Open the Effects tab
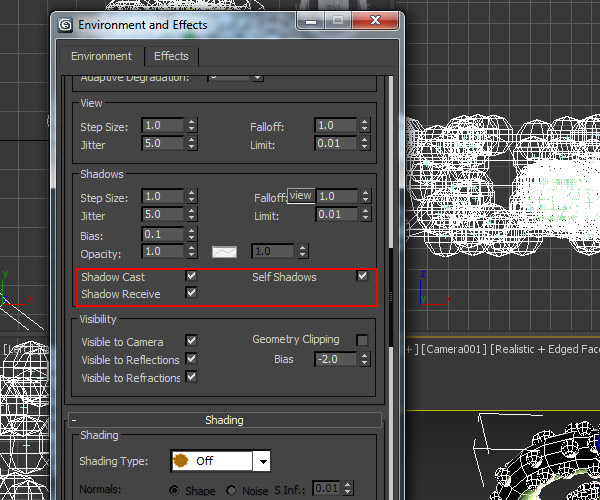The height and width of the screenshot is (500, 600). 171,56
